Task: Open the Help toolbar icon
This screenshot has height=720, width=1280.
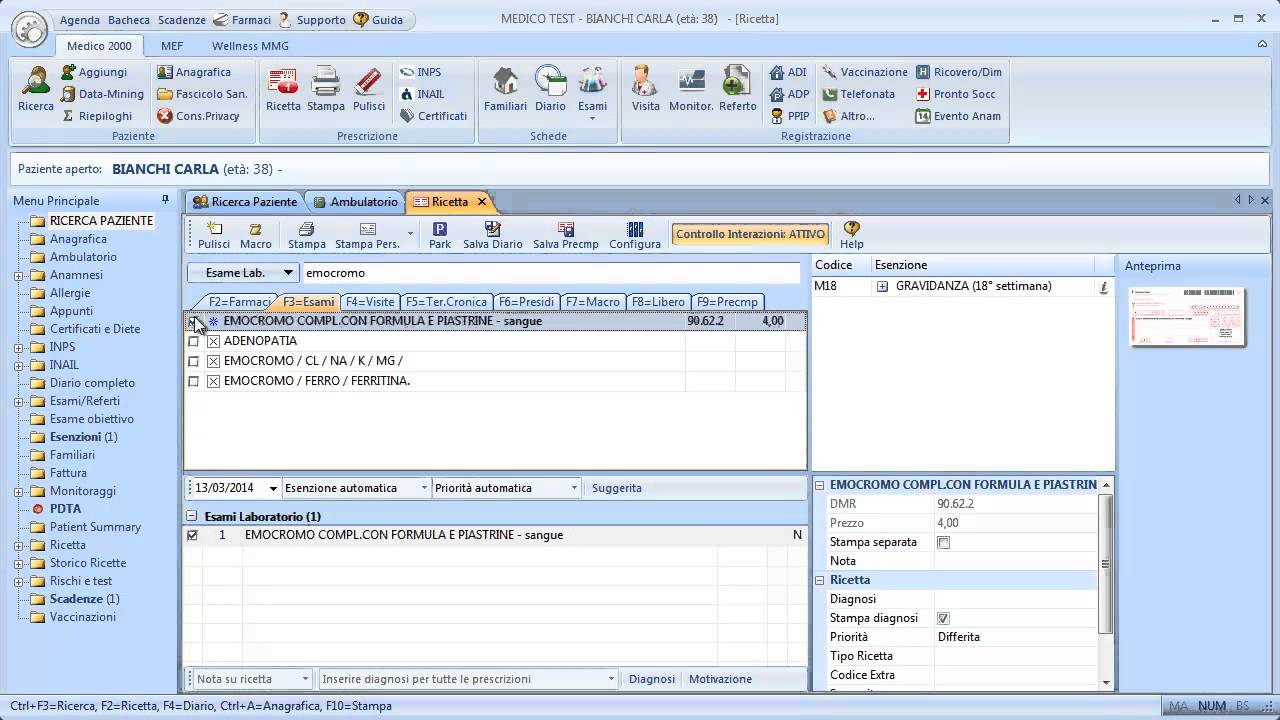Action: tap(852, 236)
